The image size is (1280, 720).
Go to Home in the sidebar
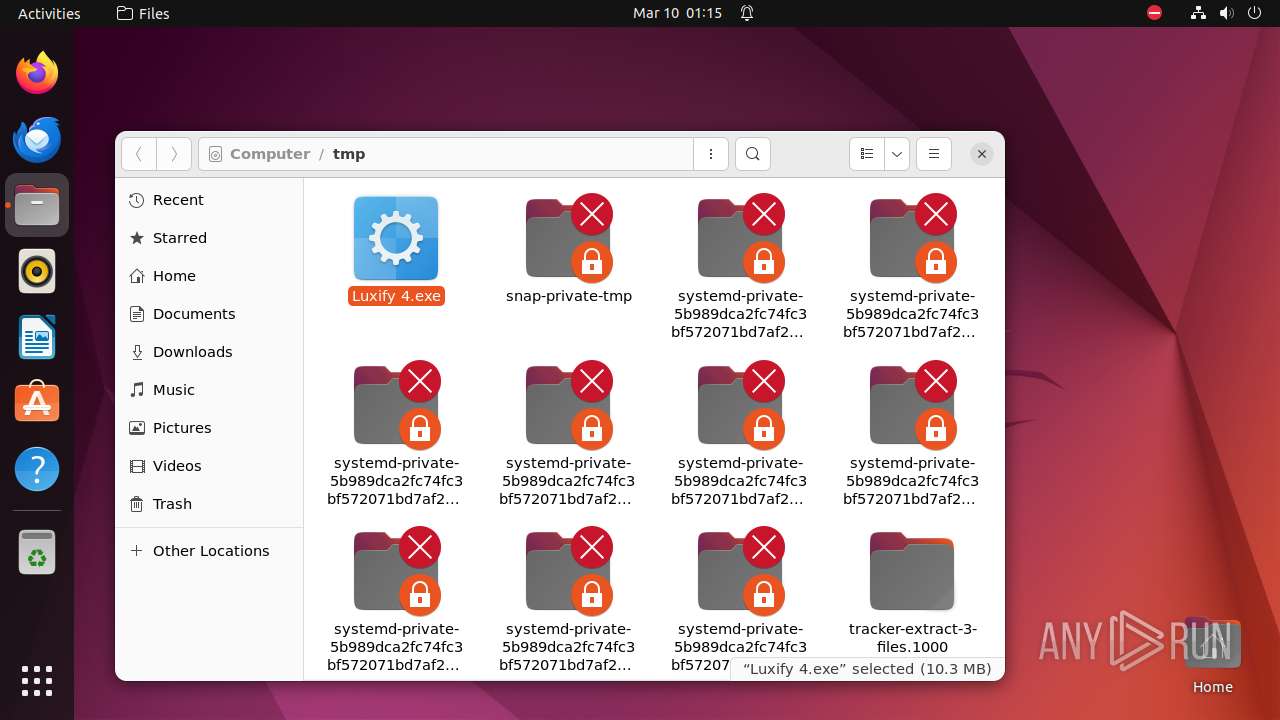click(209, 276)
